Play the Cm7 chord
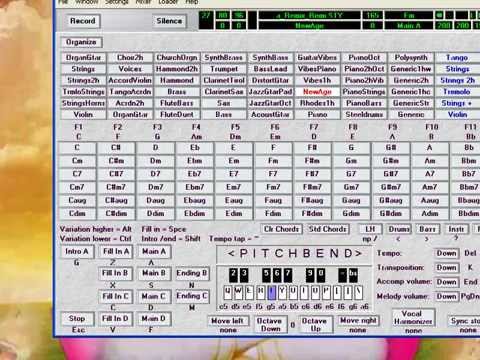 (x=77, y=187)
